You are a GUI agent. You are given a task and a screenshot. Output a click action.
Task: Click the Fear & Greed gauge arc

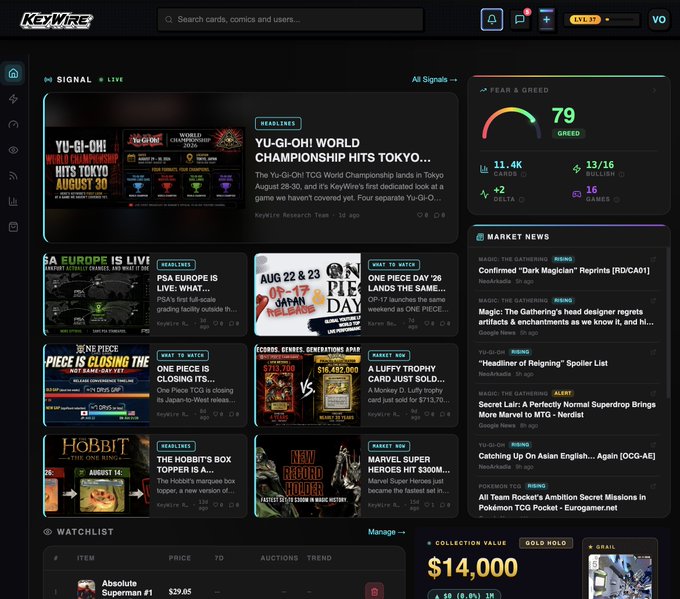(x=511, y=123)
